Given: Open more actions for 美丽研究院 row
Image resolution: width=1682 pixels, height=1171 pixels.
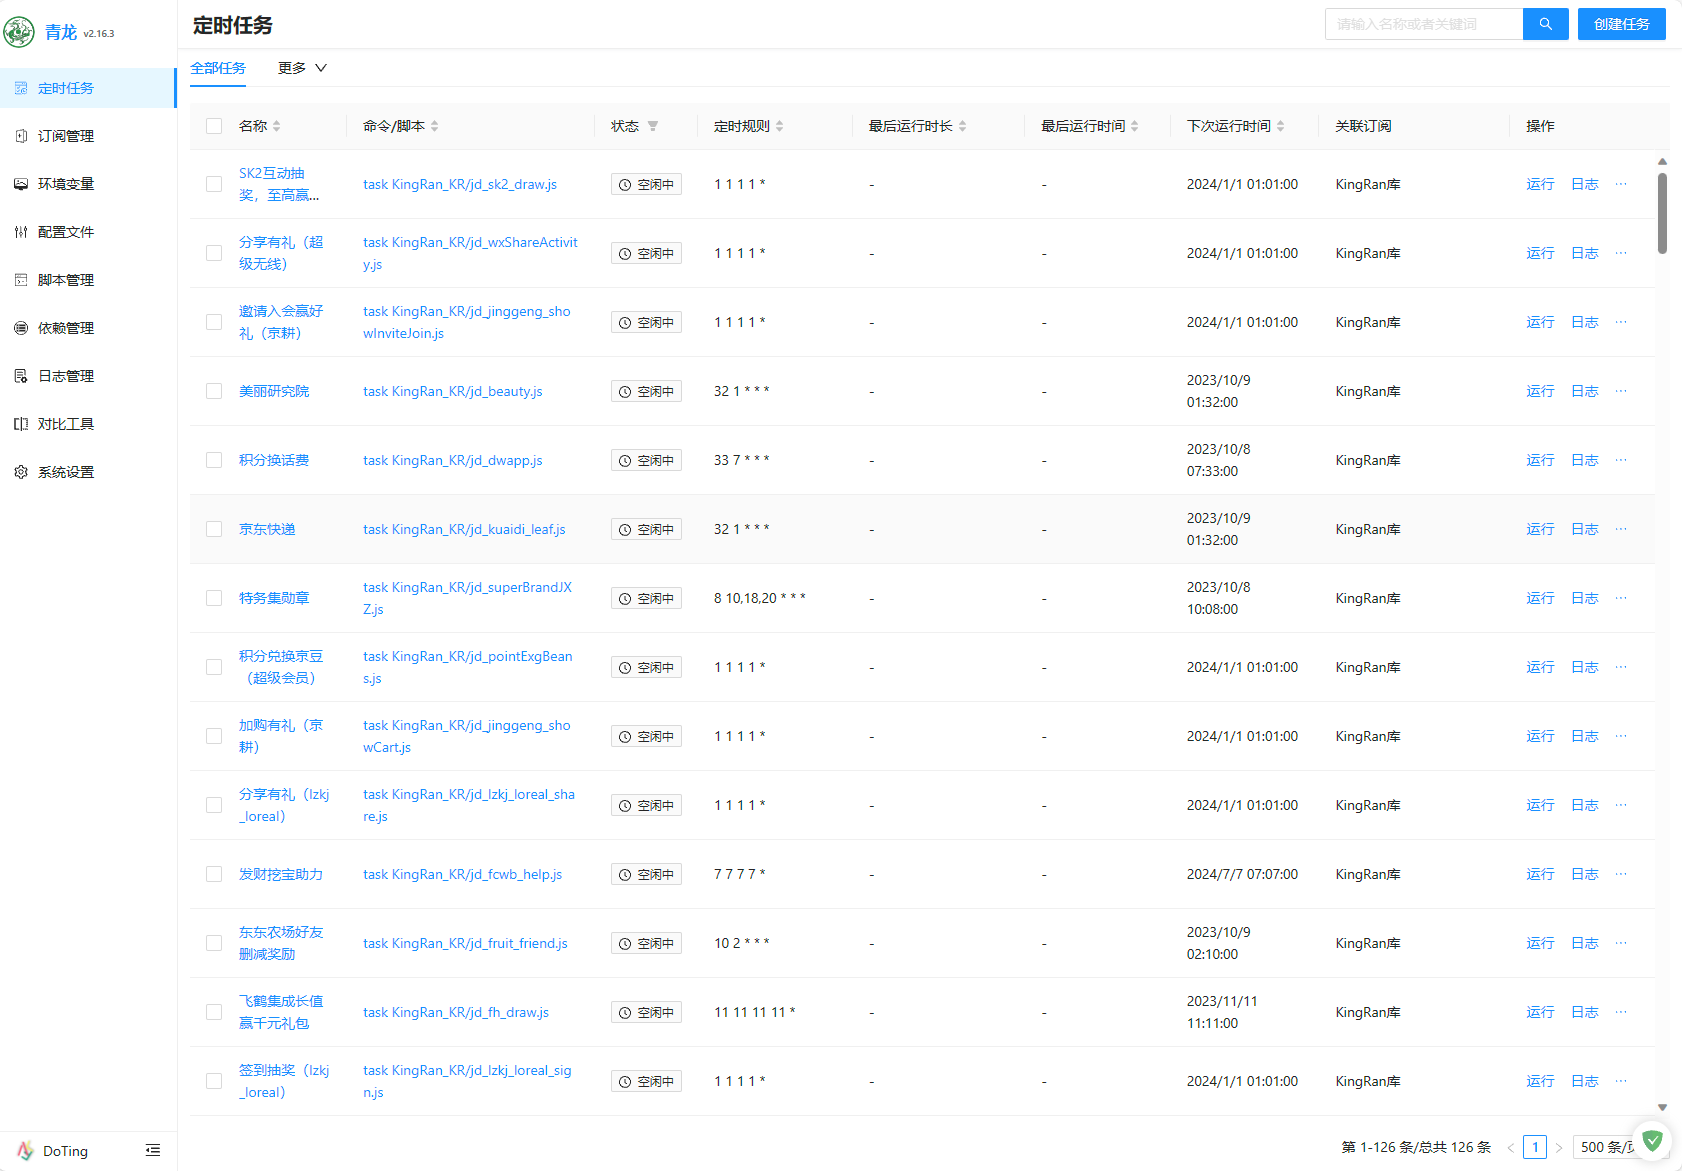Looking at the screenshot, I should [x=1620, y=391].
